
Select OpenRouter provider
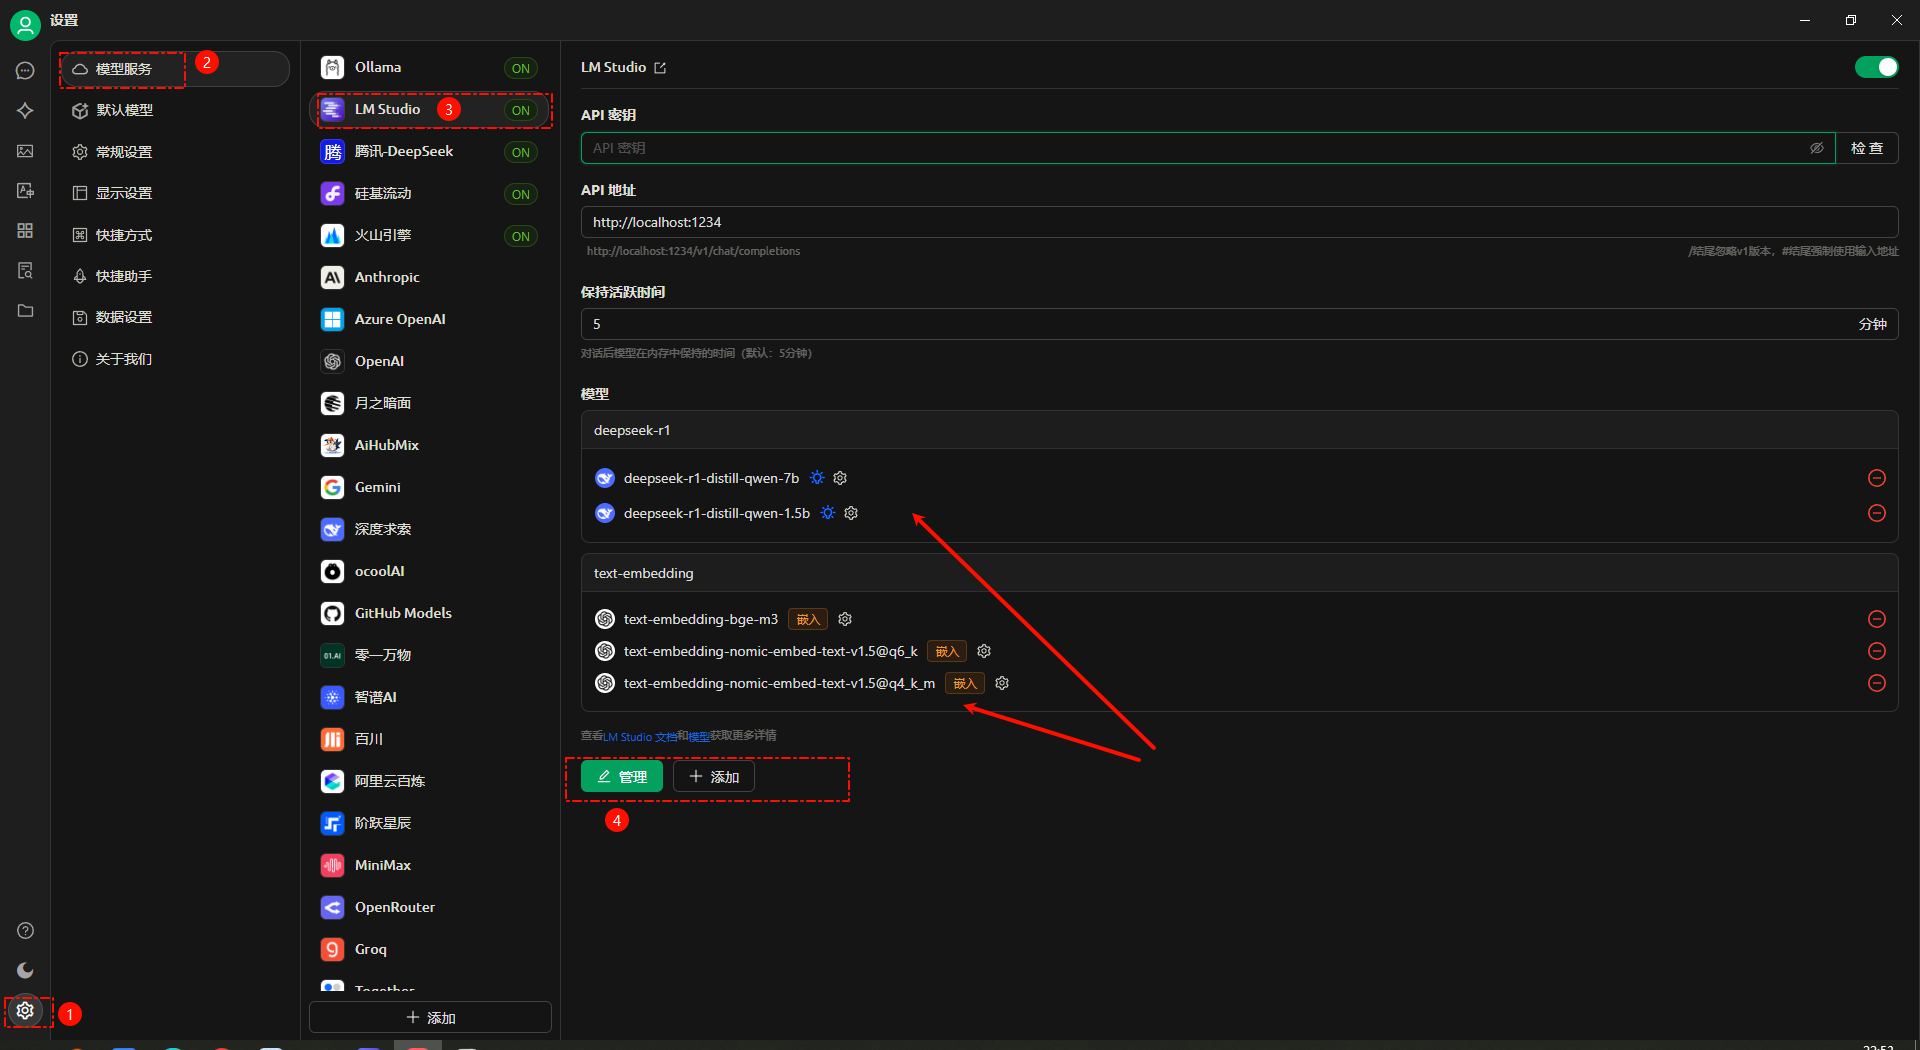430,907
